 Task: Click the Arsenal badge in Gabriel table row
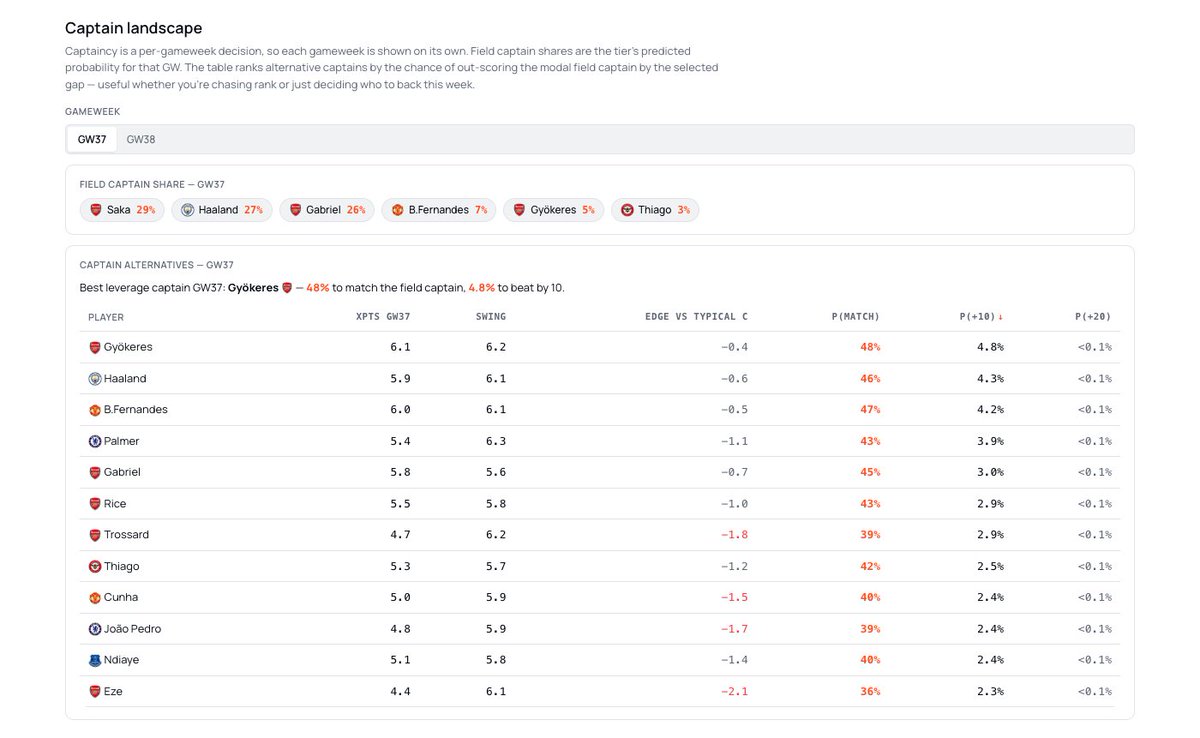[x=95, y=472]
